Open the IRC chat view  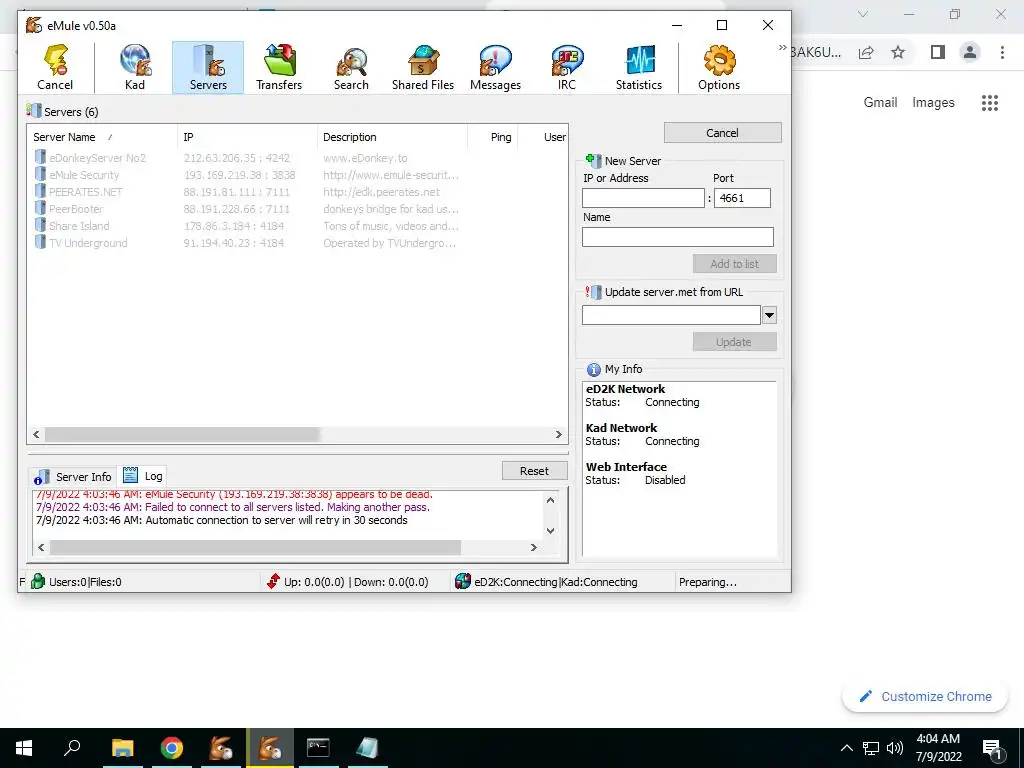coord(567,68)
